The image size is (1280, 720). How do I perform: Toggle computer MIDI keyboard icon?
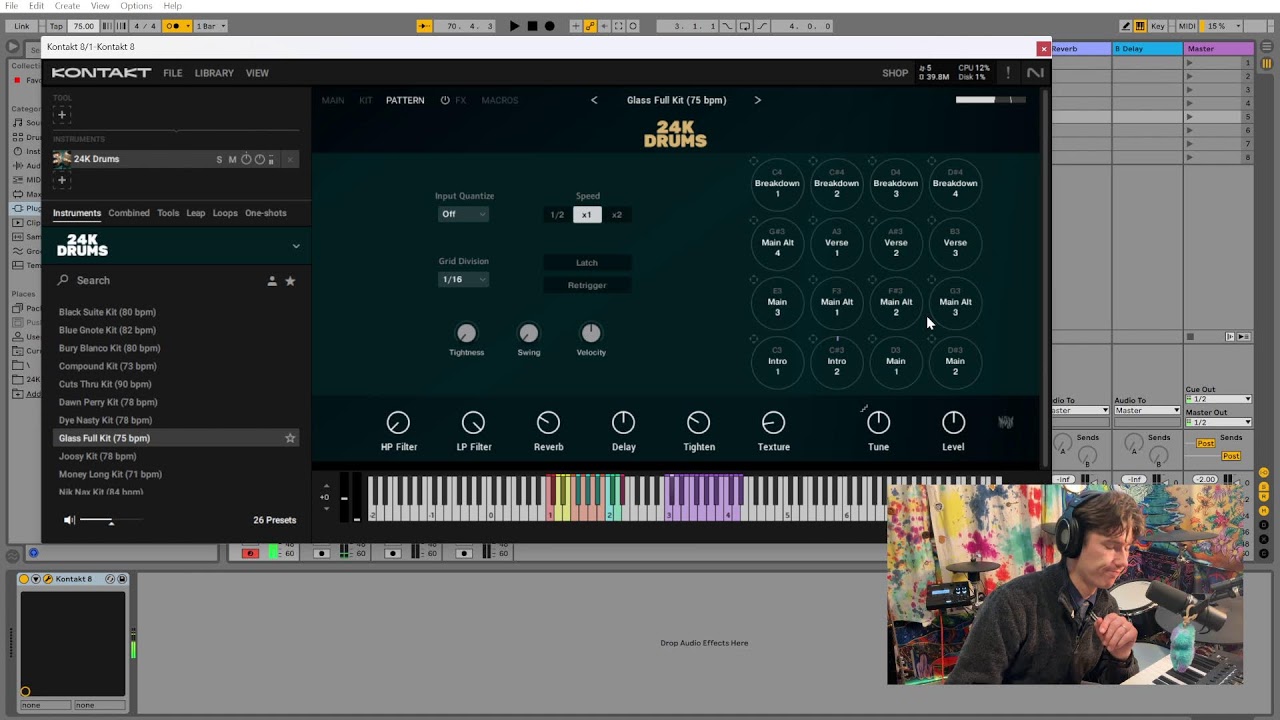[1140, 26]
